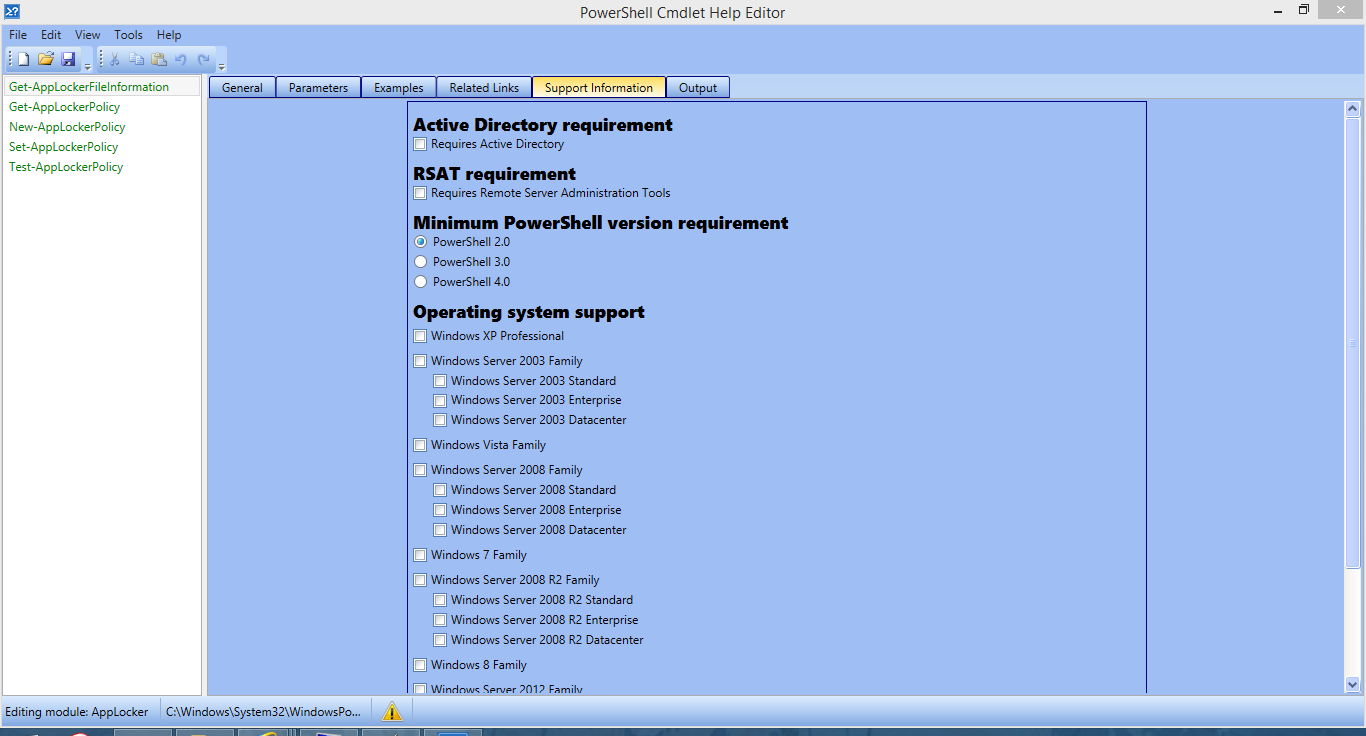Image resolution: width=1366 pixels, height=736 pixels.
Task: Check Windows Server 2008 Family
Action: (x=420, y=470)
